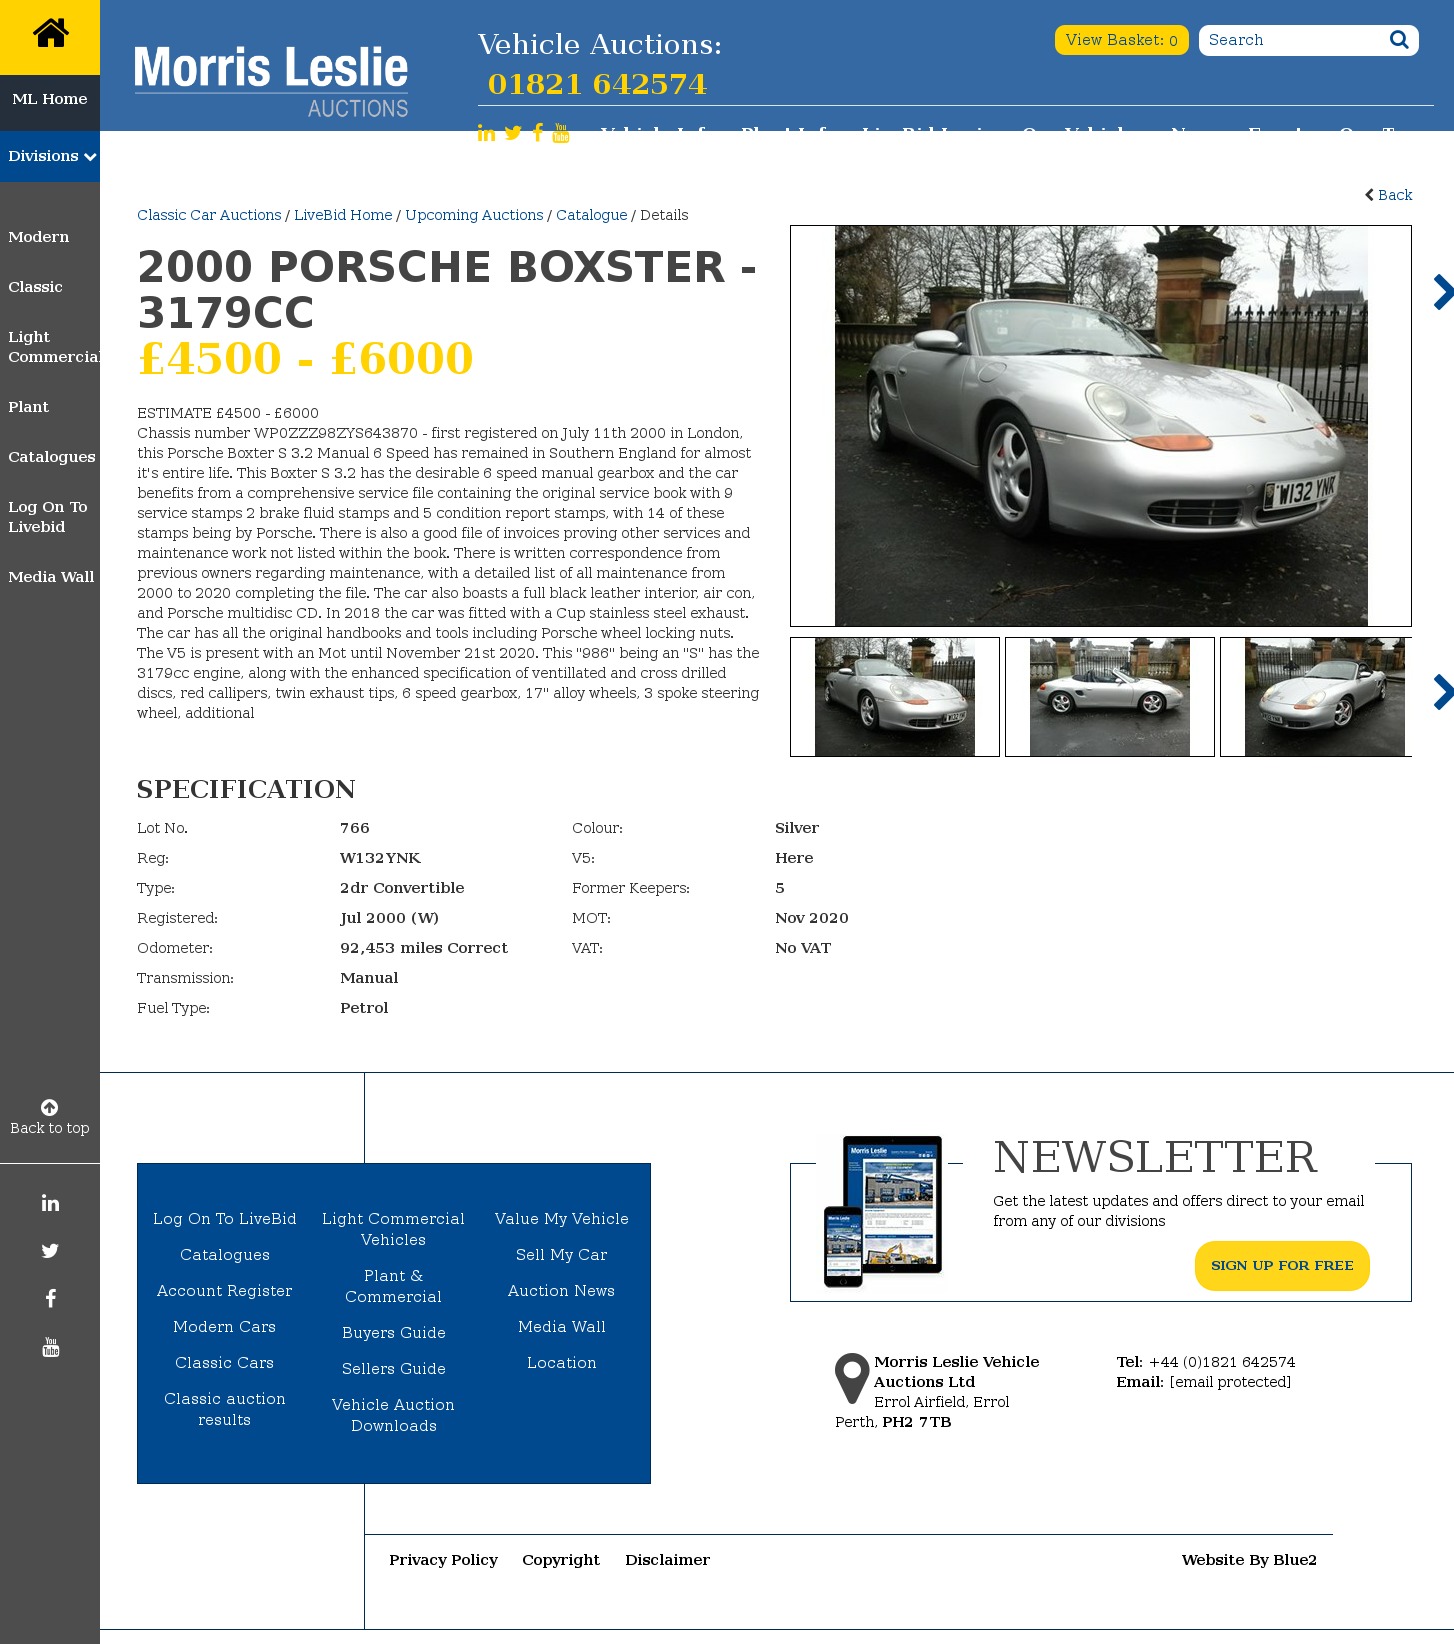The image size is (1454, 1644).
Task: Click the [email protected] address
Action: (x=1230, y=1382)
